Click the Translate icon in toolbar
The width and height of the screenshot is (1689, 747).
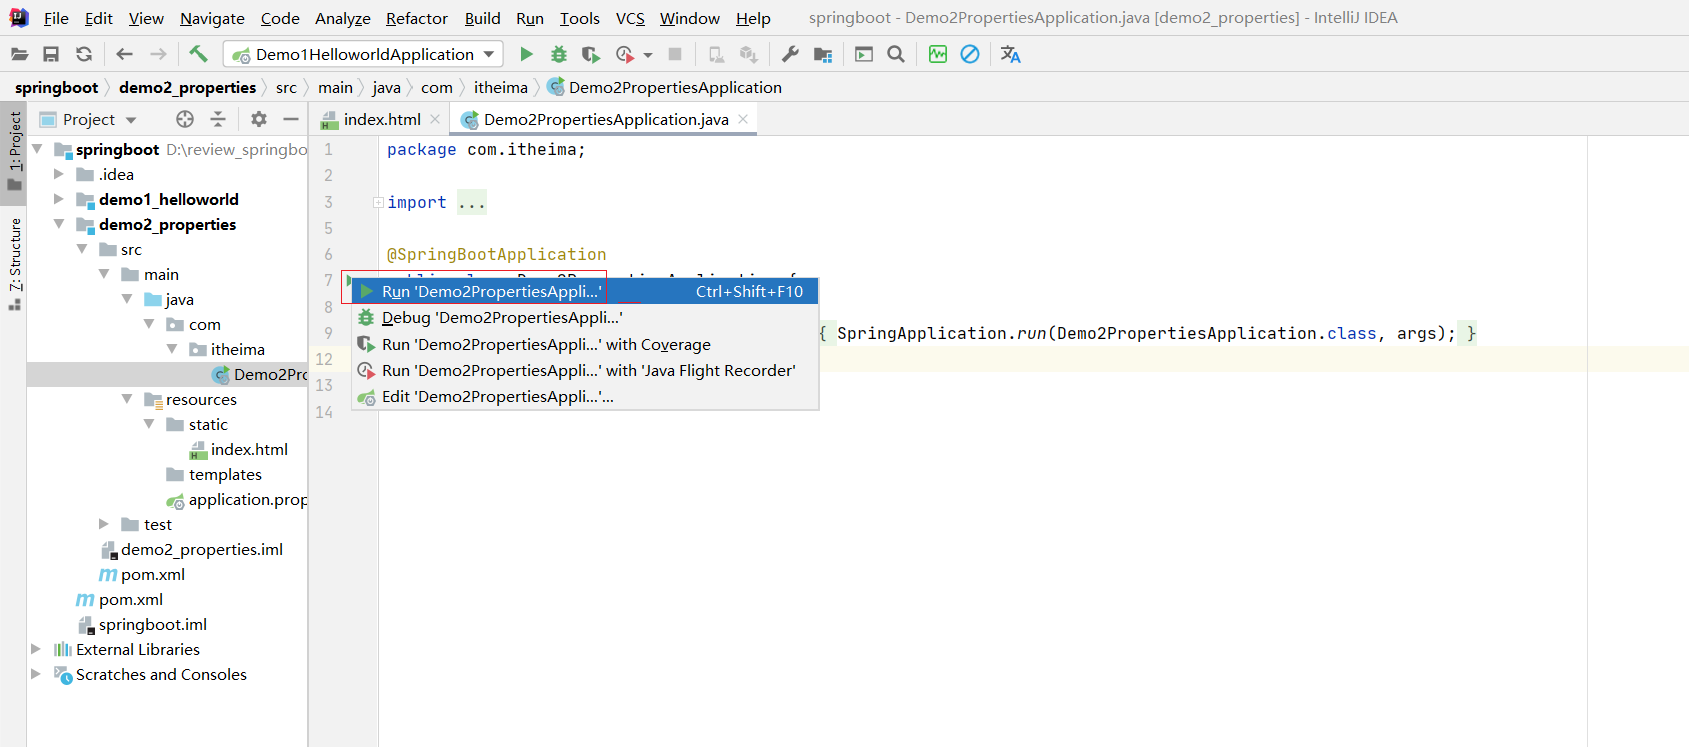pyautogui.click(x=1011, y=54)
